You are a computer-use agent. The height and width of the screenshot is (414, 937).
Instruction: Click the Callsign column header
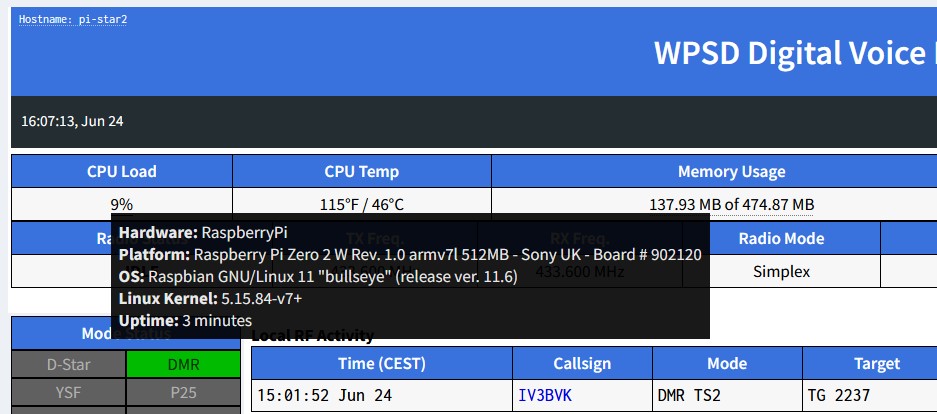click(582, 363)
